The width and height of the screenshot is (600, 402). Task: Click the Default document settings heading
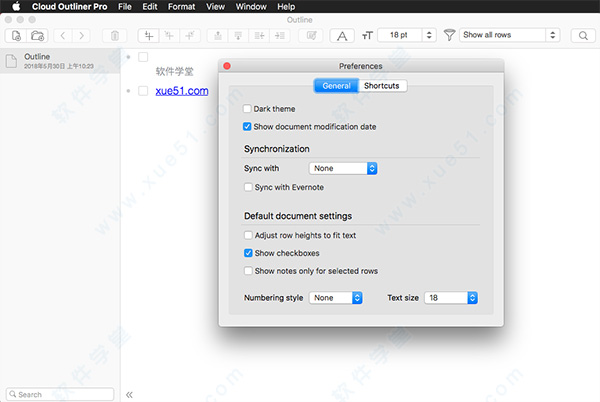[x=298, y=216]
